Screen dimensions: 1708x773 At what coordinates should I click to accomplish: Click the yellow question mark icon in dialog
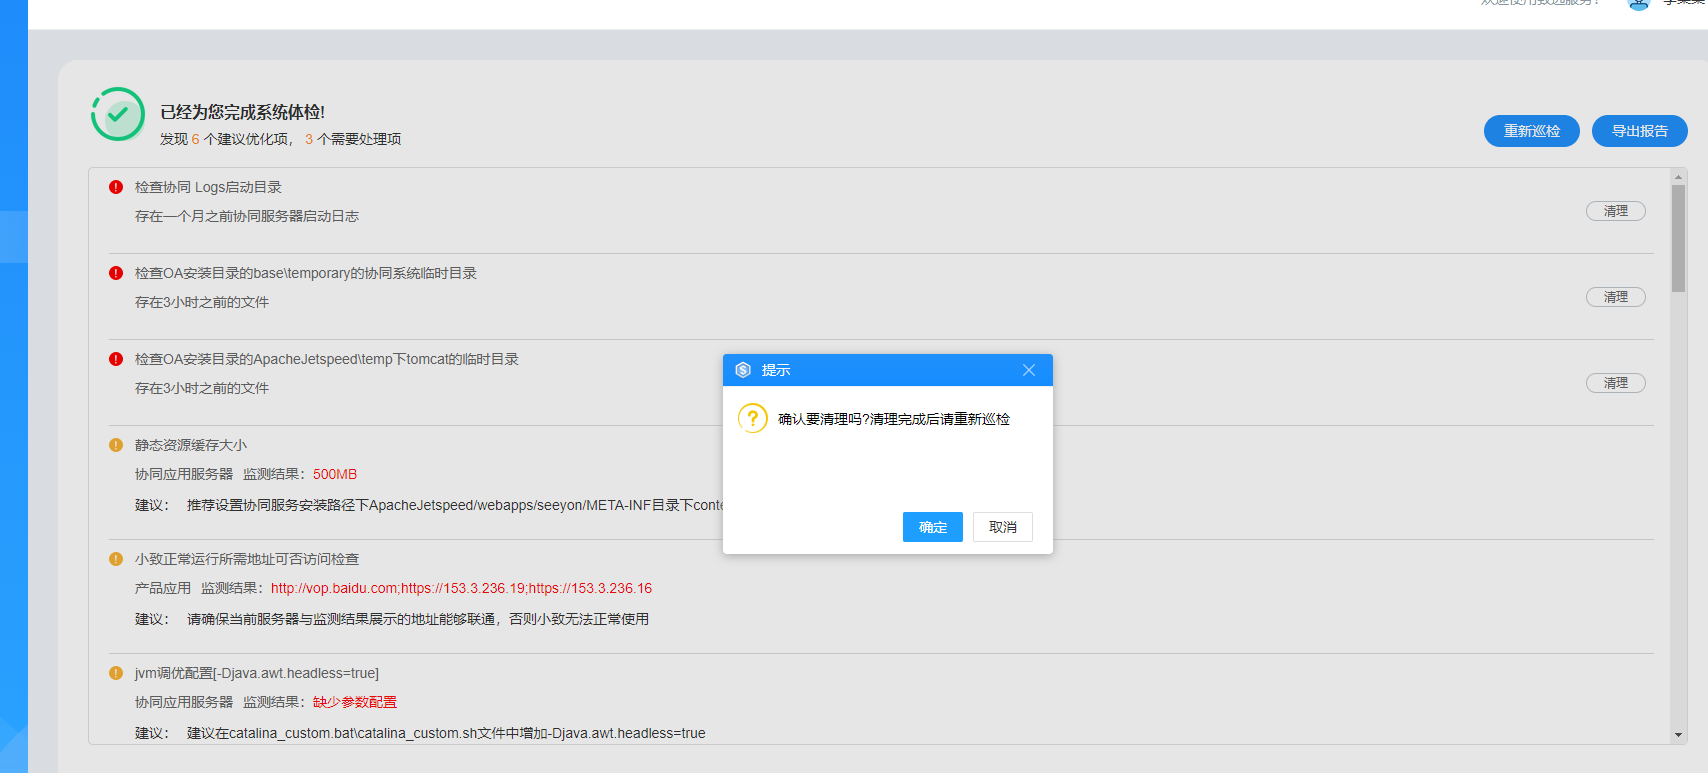click(x=752, y=418)
